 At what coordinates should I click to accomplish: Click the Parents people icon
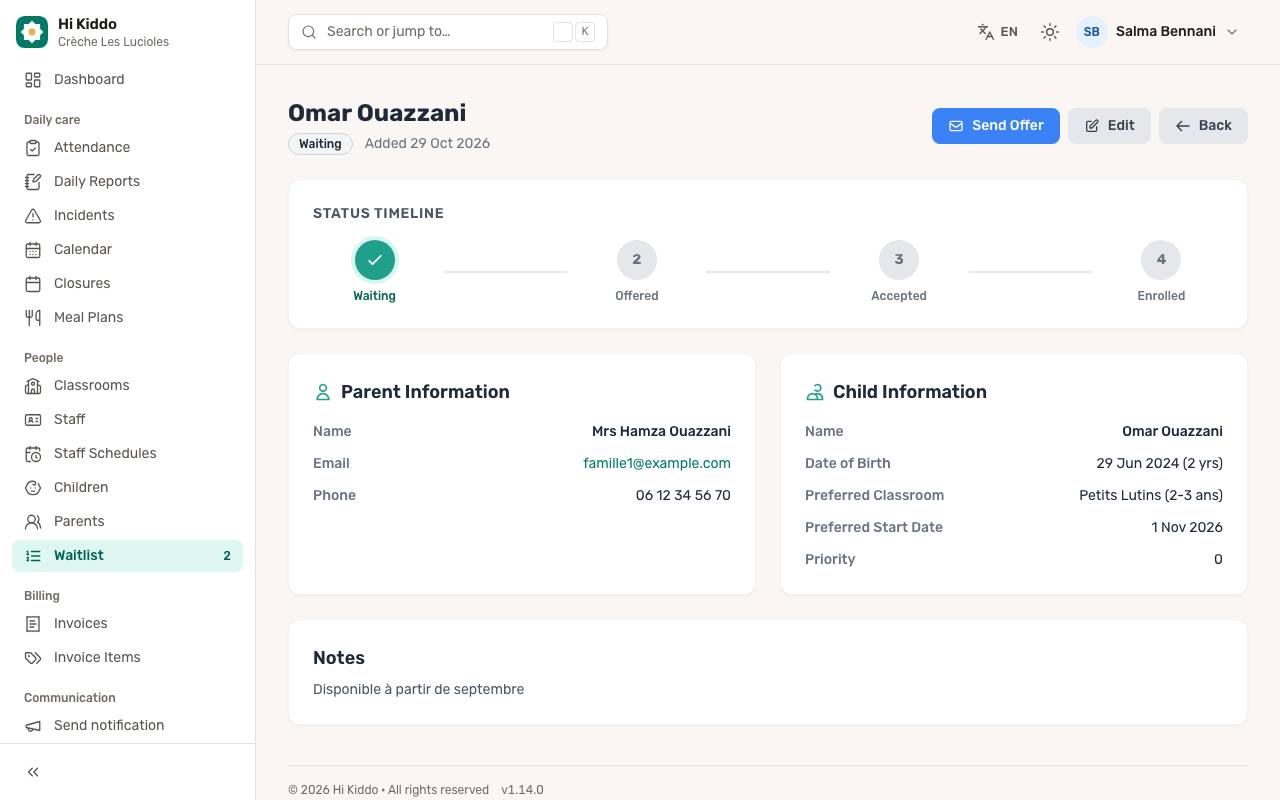(x=33, y=522)
